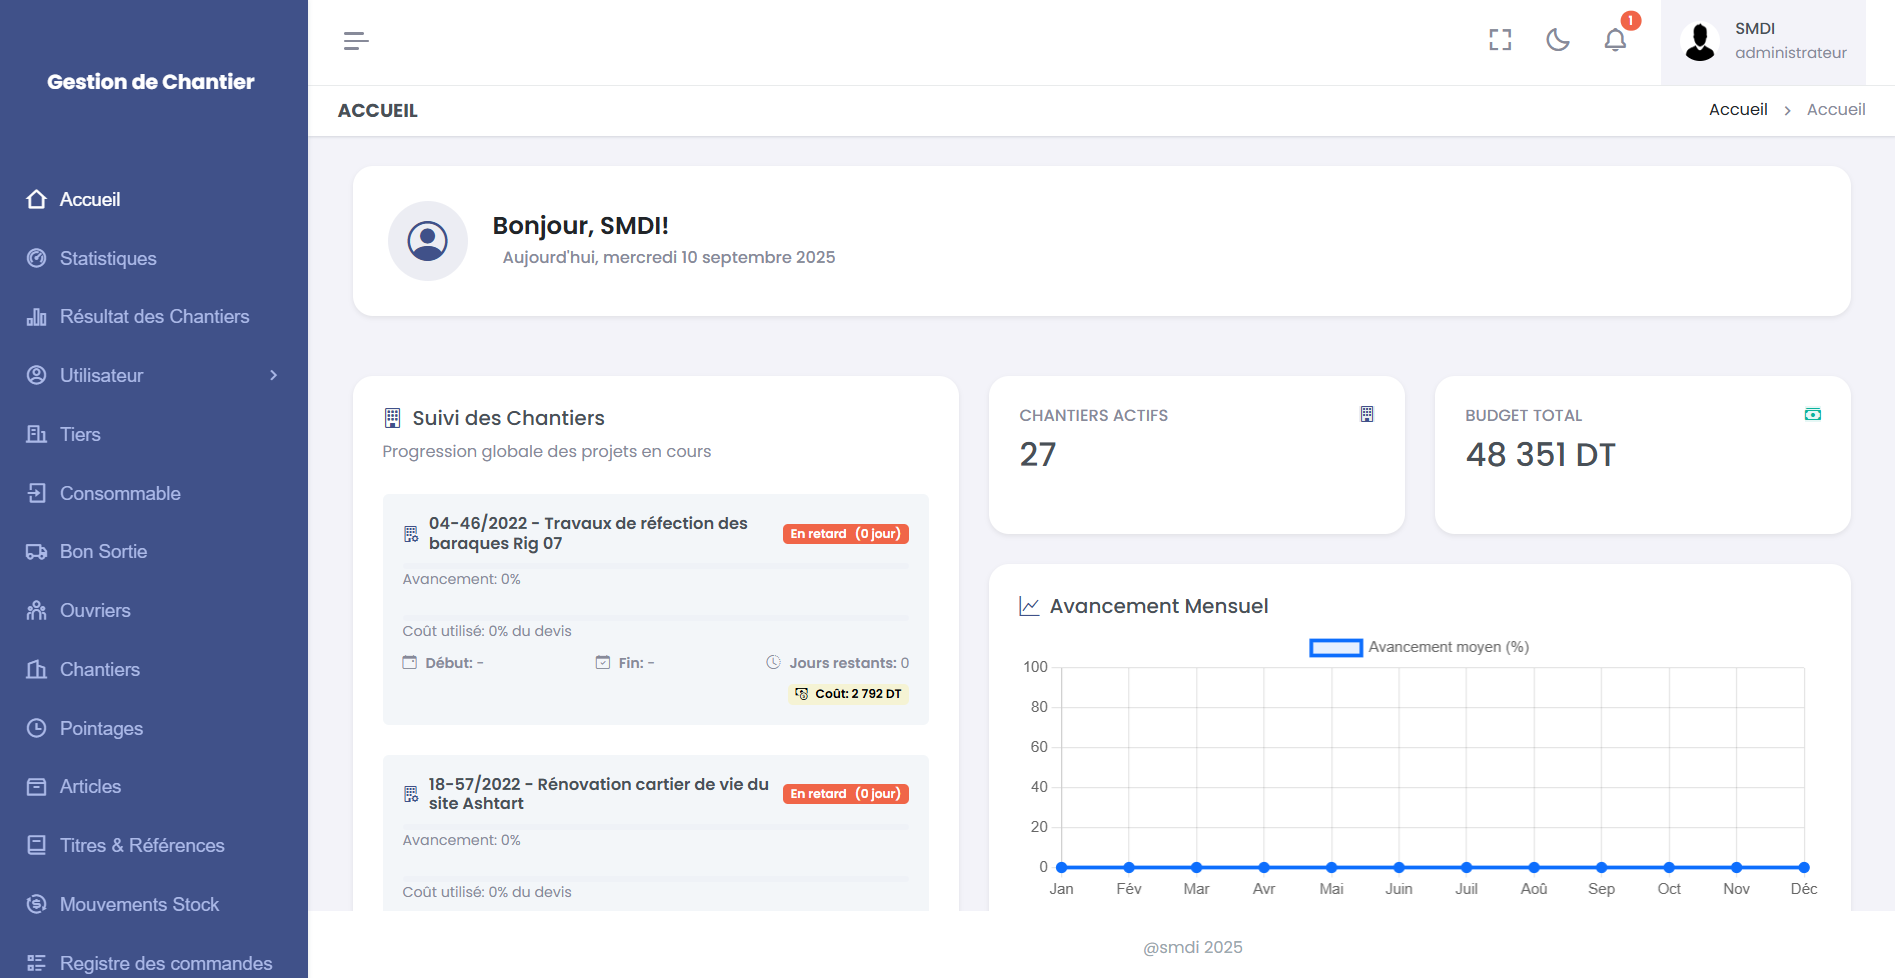Click the Déc data point on chart

[x=1804, y=867]
